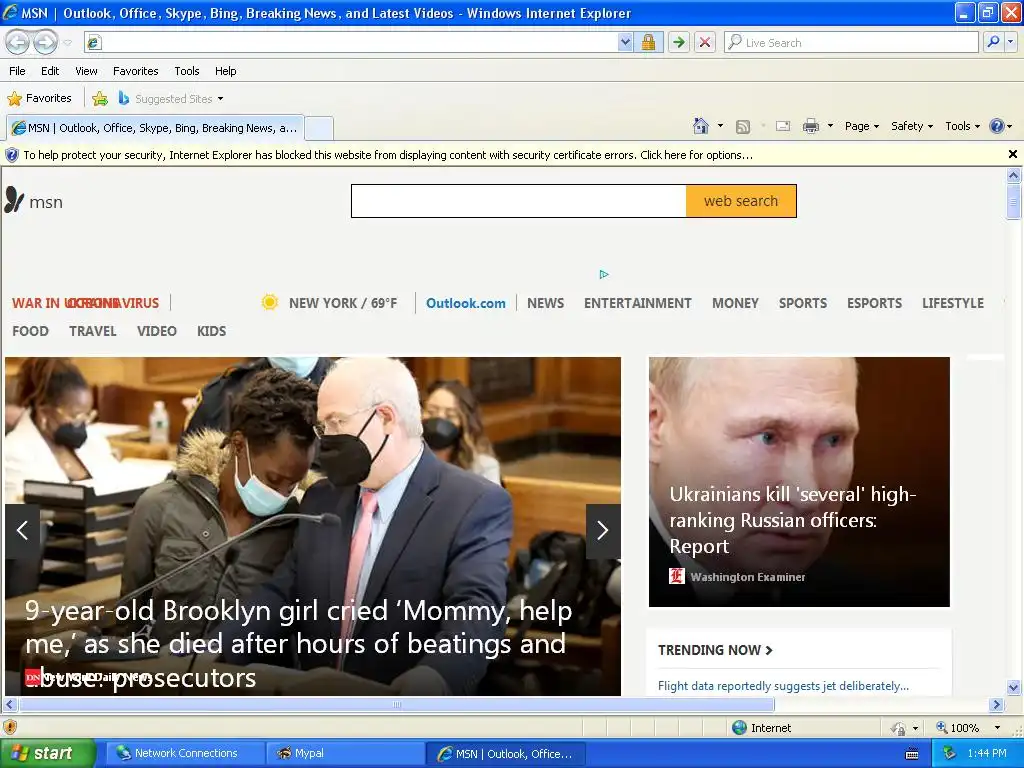Image resolution: width=1024 pixels, height=768 pixels.
Task: Click the horizontal scrollbar thumb
Action: coord(397,705)
